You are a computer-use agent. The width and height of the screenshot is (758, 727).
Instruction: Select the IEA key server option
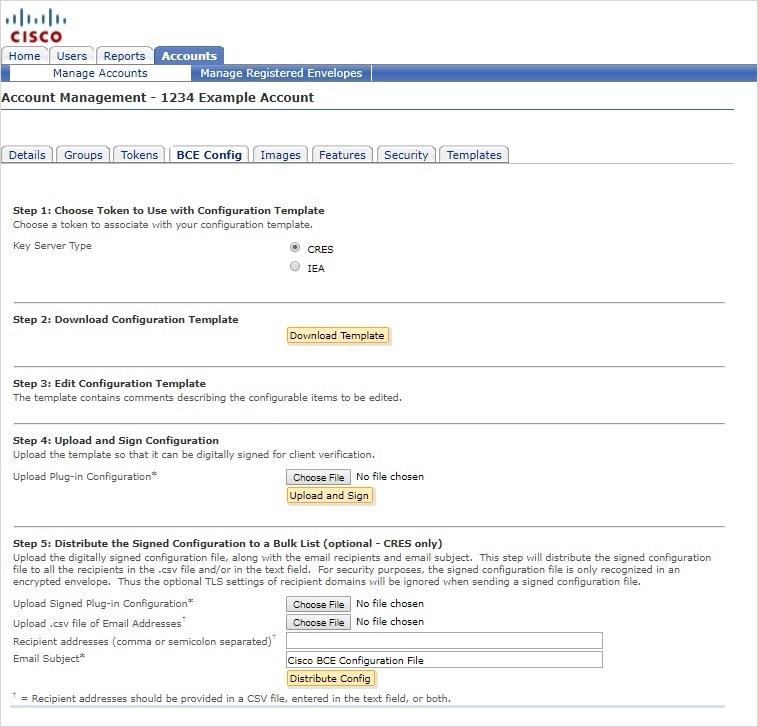(x=295, y=267)
